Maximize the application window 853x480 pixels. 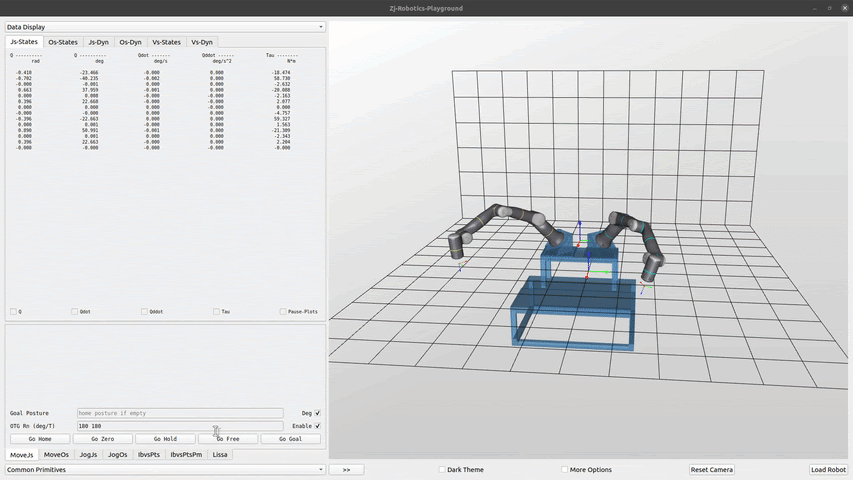tap(828, 8)
